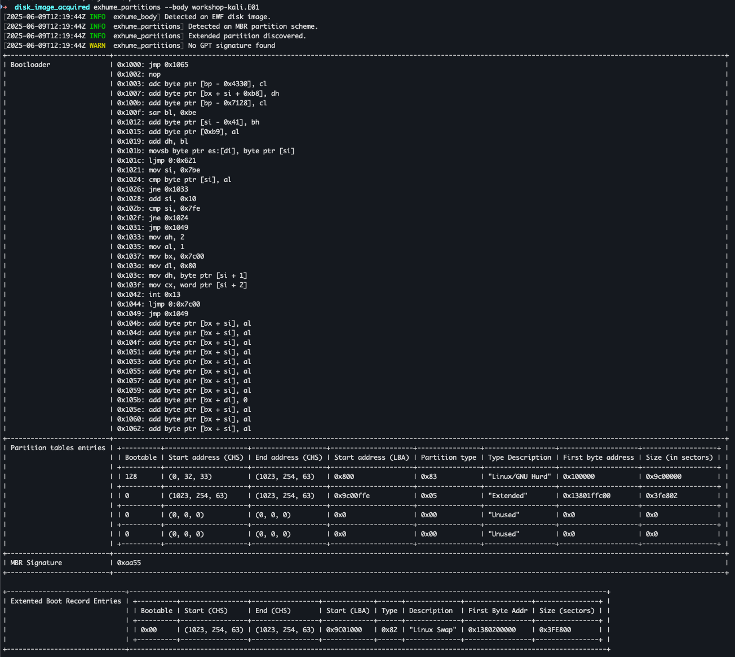The image size is (735, 657).
Task: Click the line '0x101c: ljmp 0:0x621'
Action: pyautogui.click(x=157, y=160)
